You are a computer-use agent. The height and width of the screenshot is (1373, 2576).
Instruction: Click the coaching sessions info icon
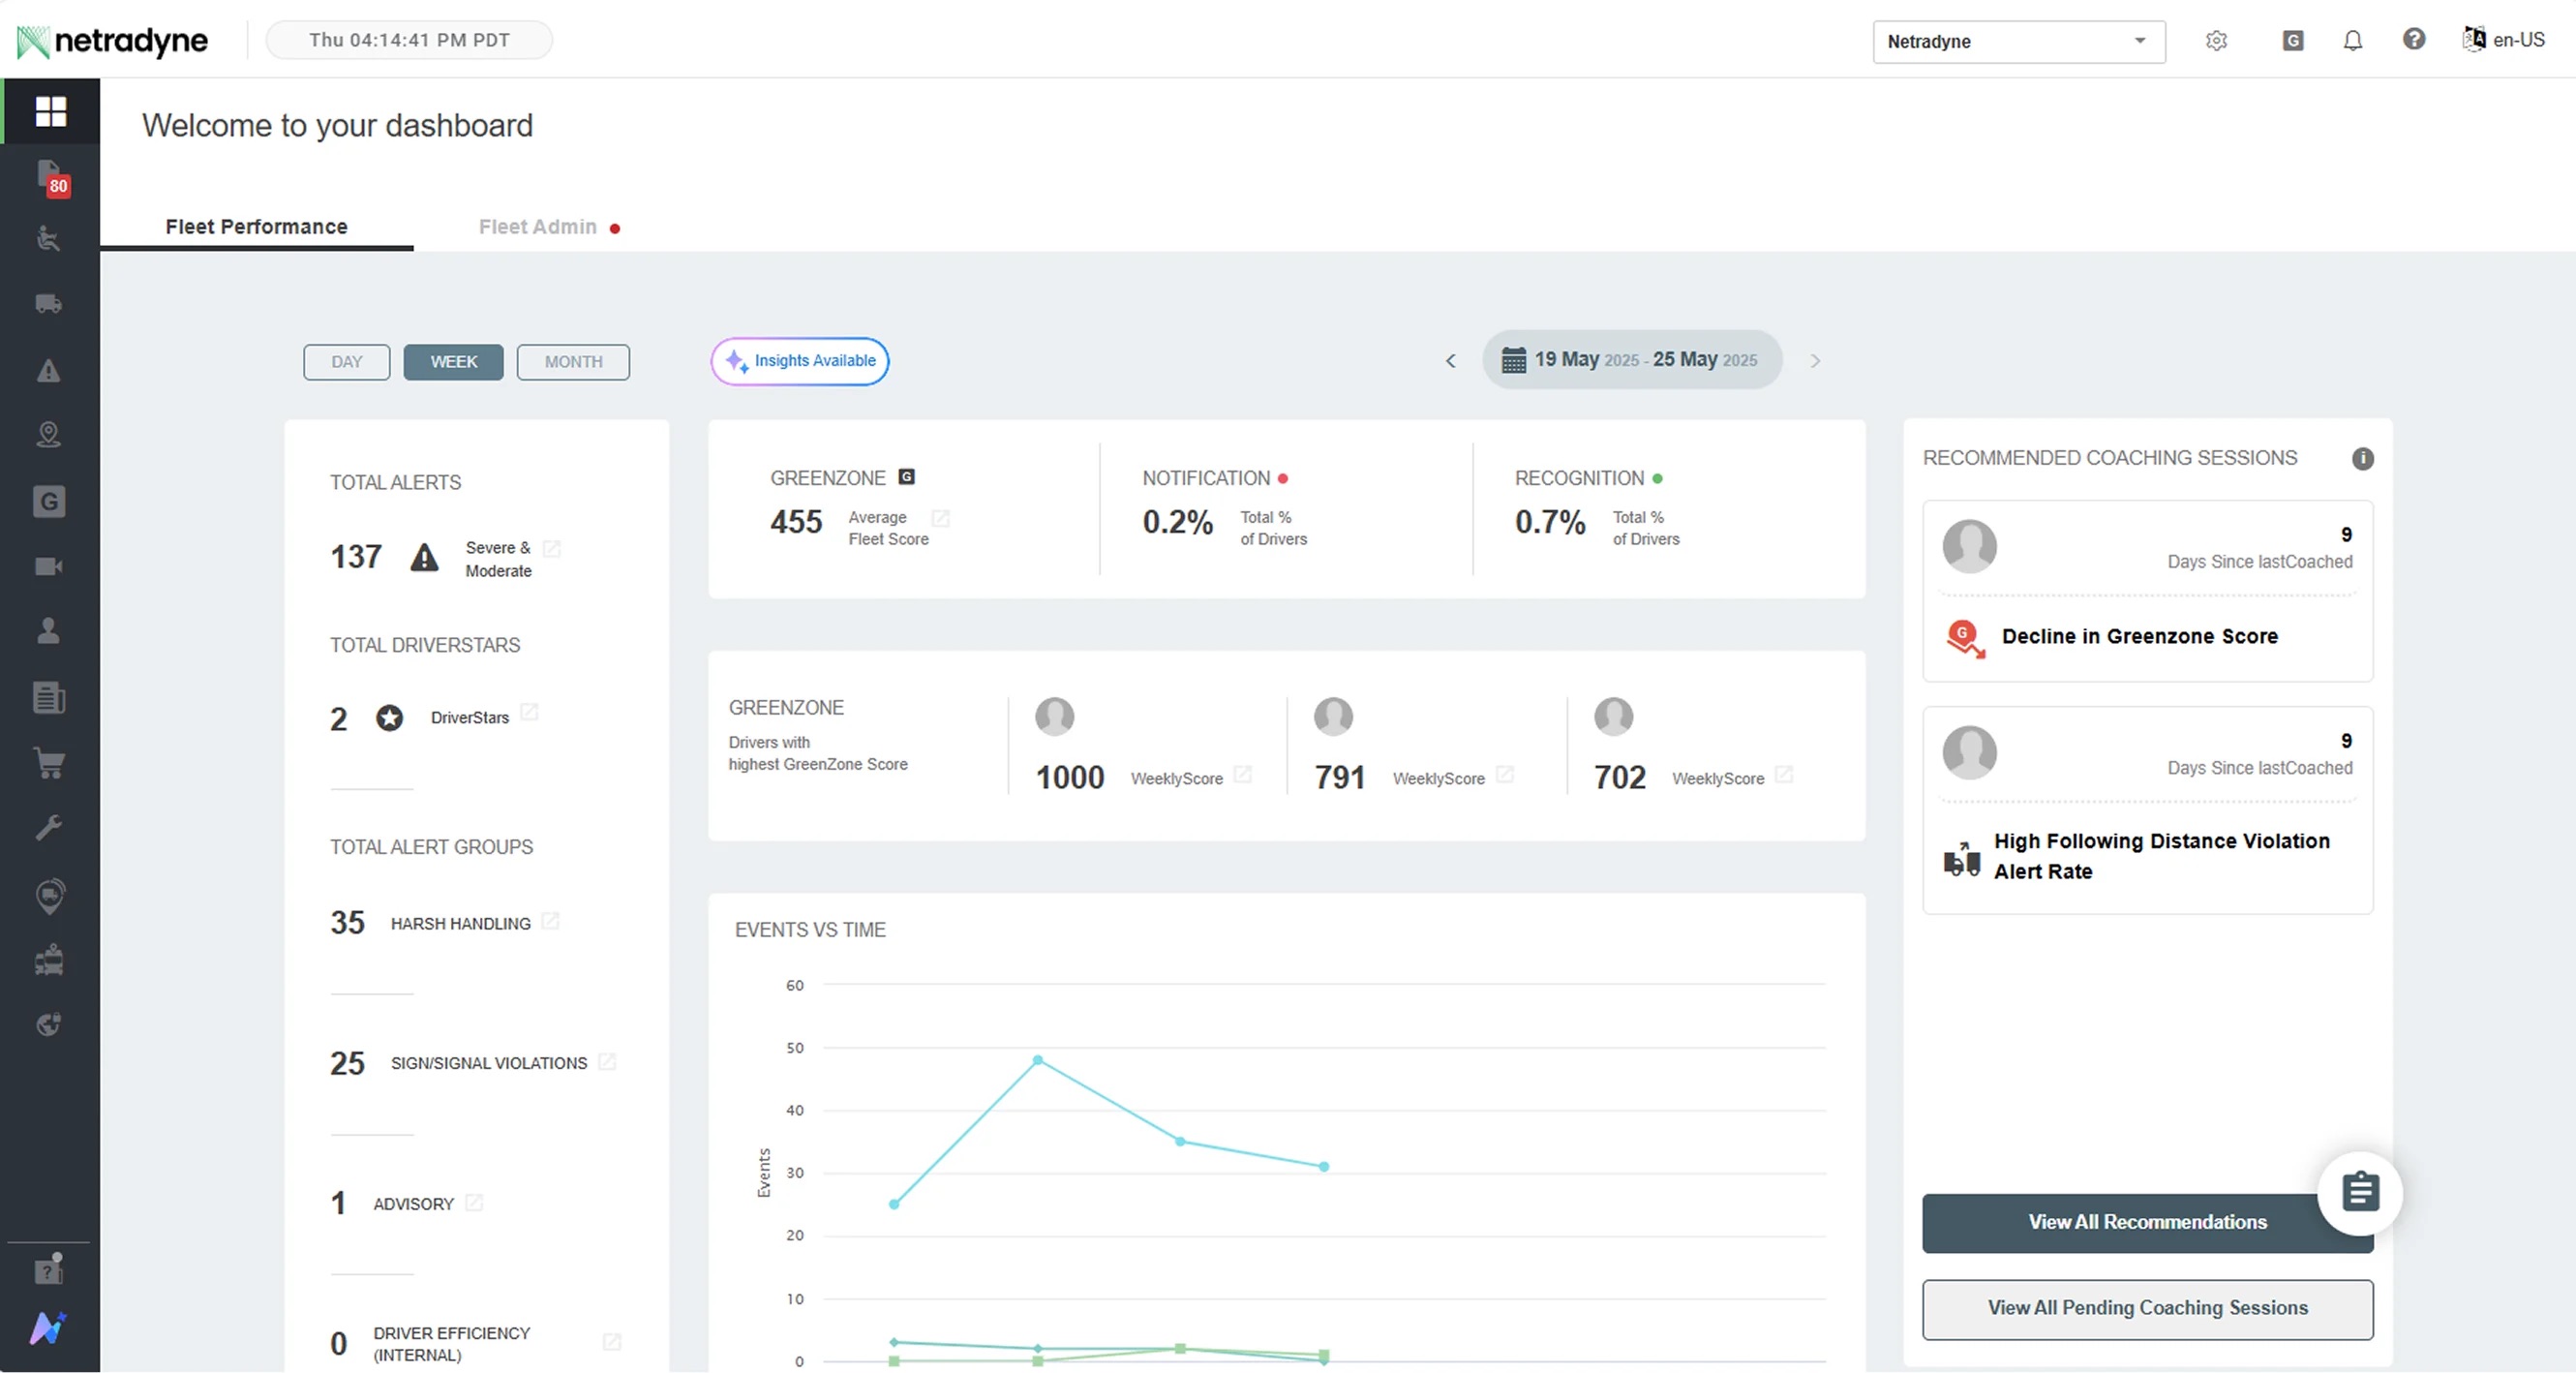point(2362,459)
